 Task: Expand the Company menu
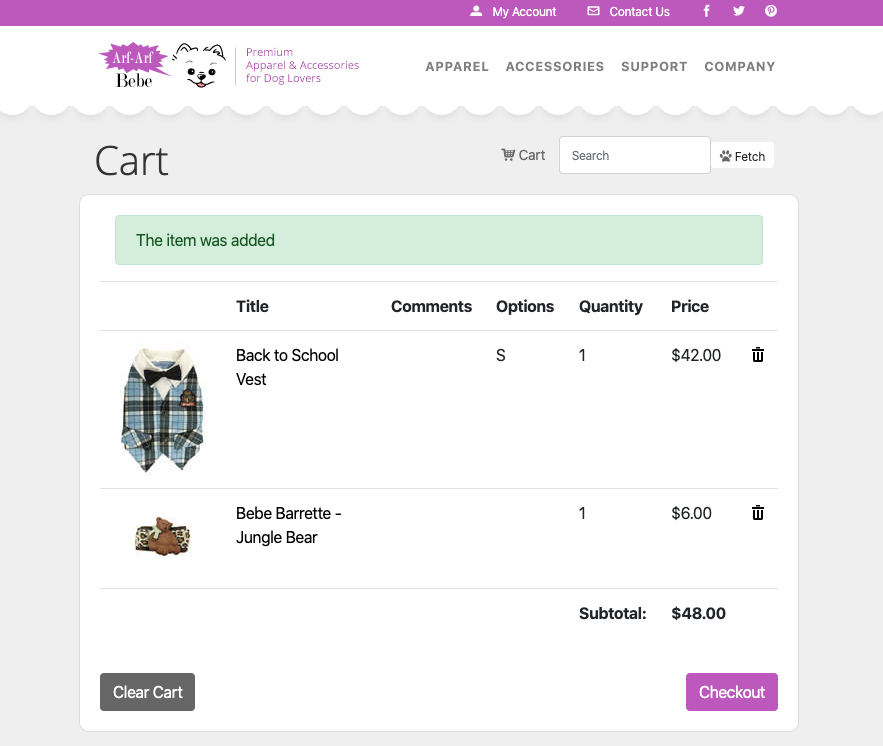click(740, 67)
